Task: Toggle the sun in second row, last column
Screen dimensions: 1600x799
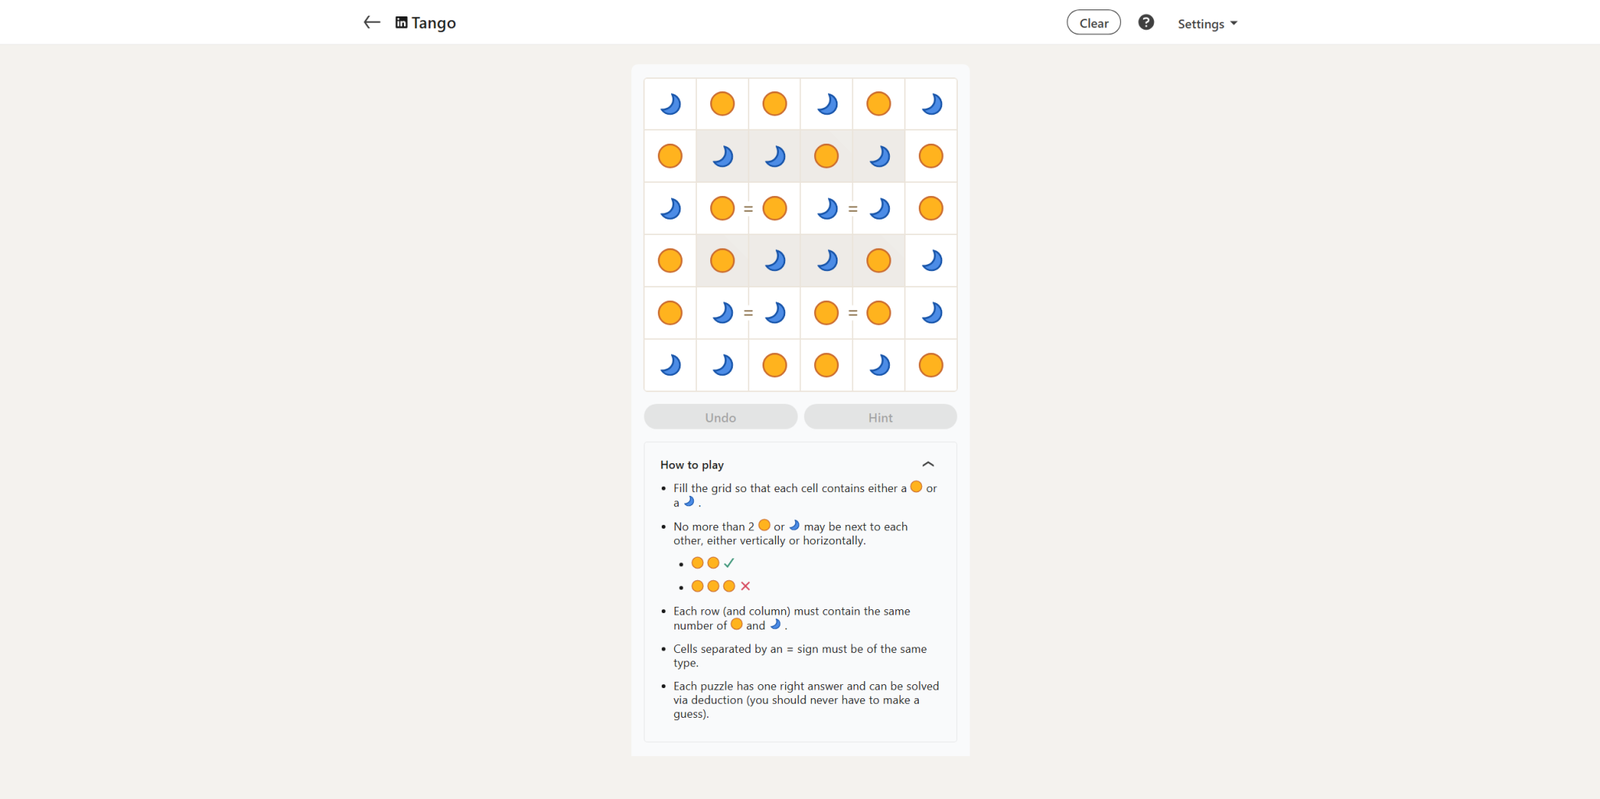Action: coord(931,156)
